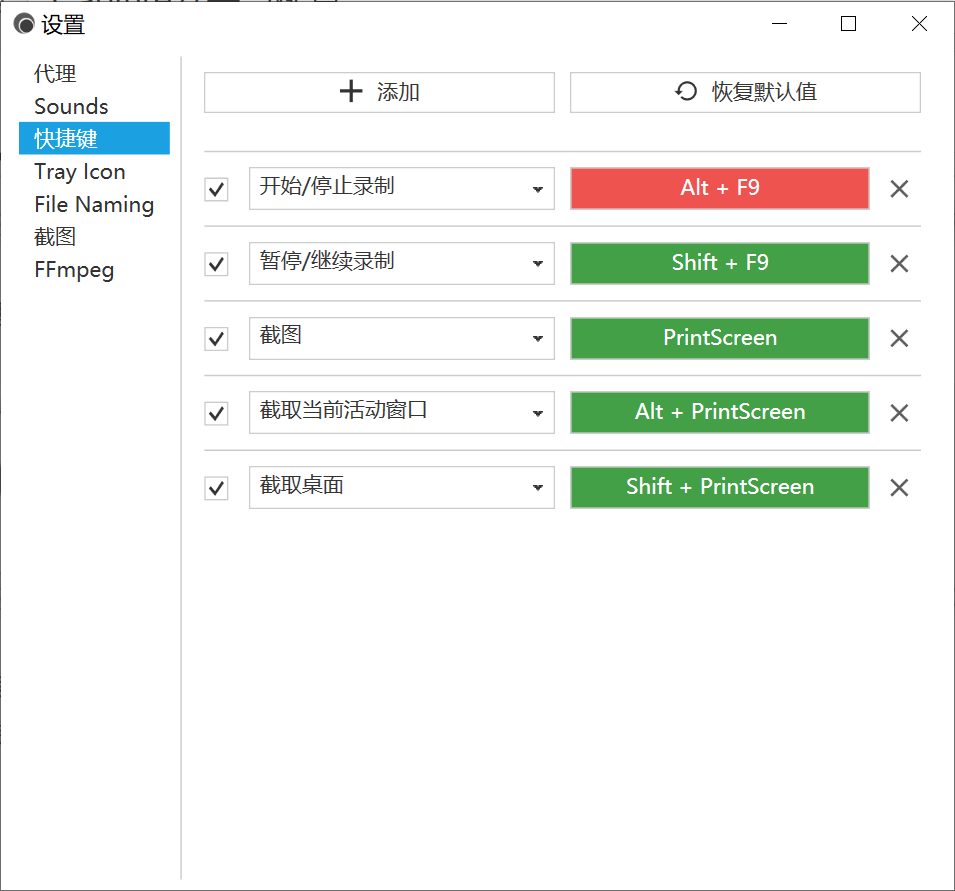This screenshot has width=955, height=891.
Task: Toggle the 截取桌面 checkbox
Action: pyautogui.click(x=216, y=487)
